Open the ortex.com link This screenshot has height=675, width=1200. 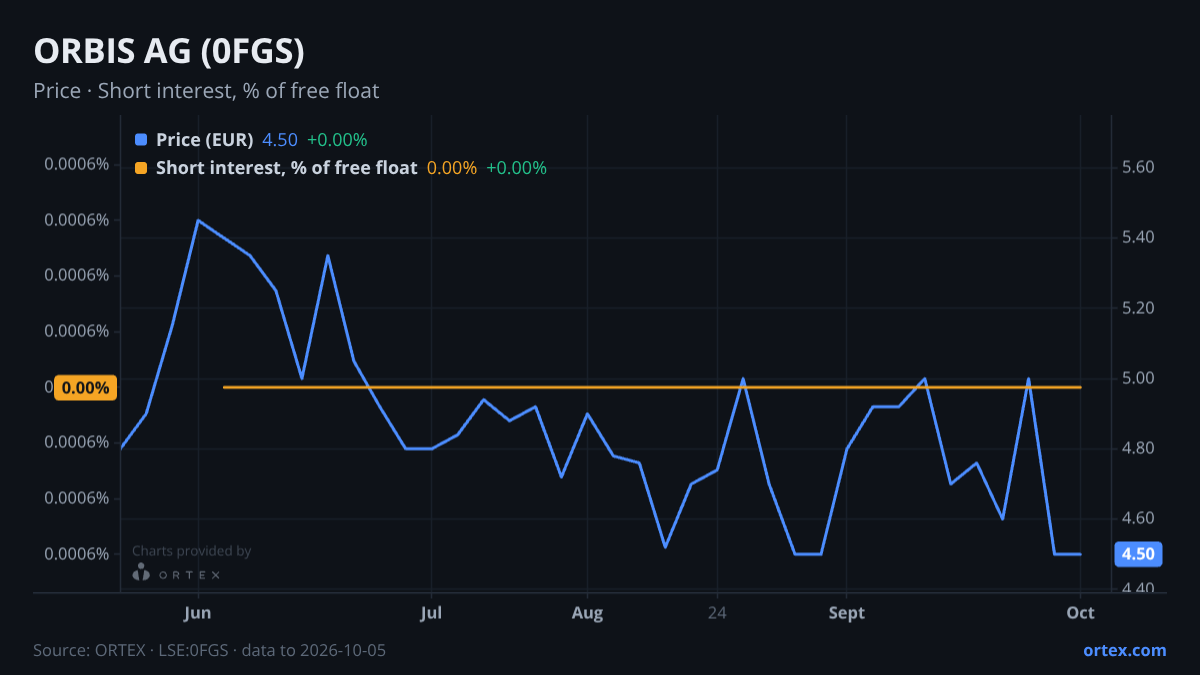point(1125,650)
